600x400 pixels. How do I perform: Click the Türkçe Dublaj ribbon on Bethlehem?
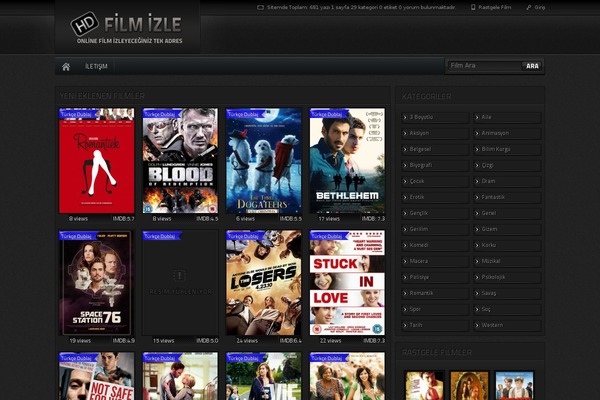[328, 114]
